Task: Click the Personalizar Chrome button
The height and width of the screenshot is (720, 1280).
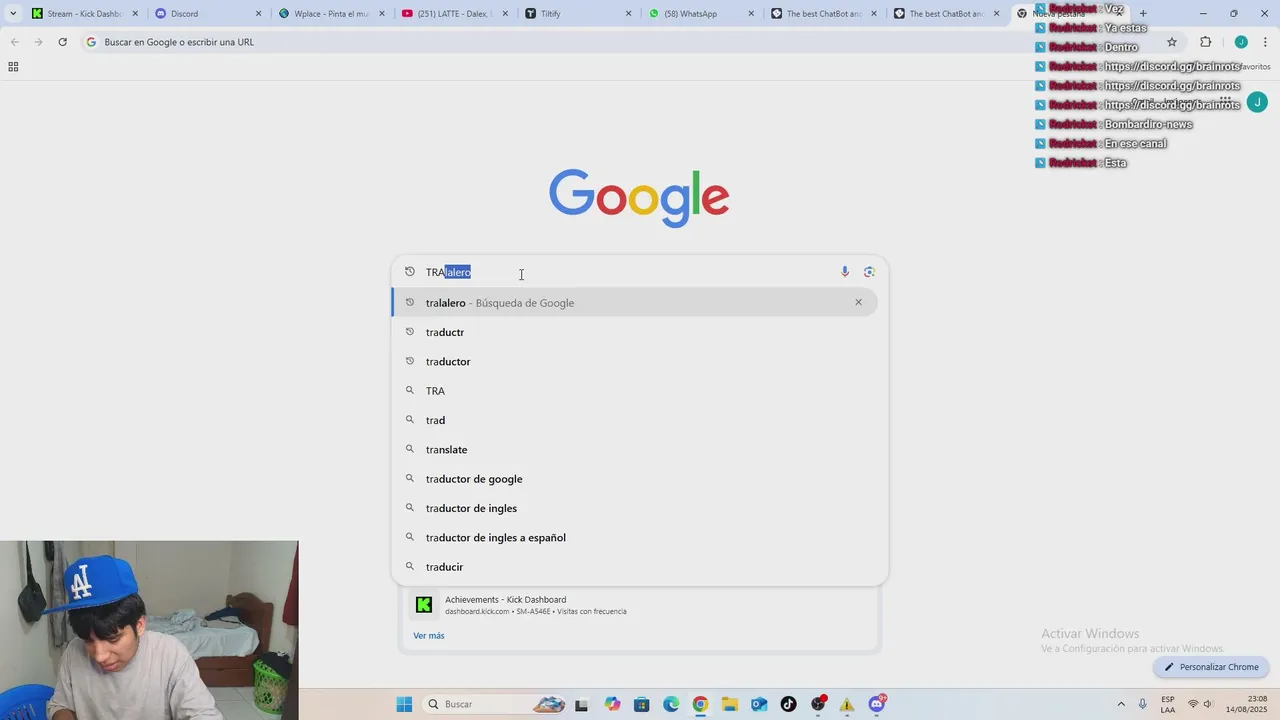Action: [1211, 667]
